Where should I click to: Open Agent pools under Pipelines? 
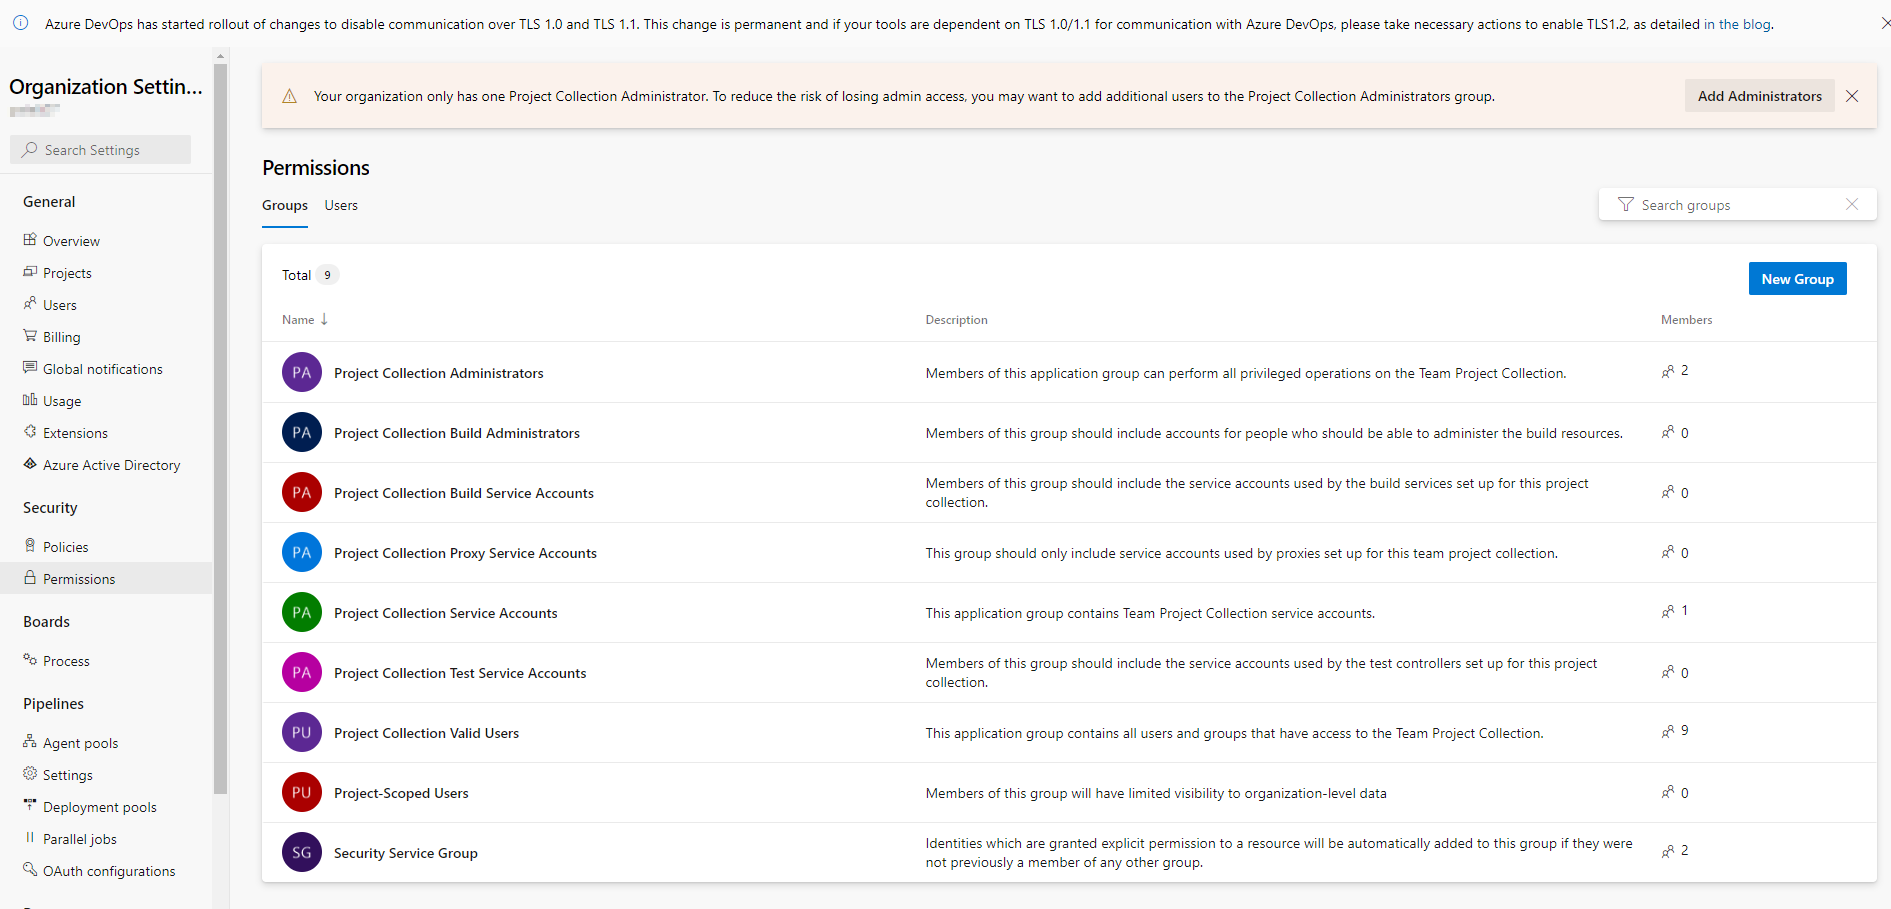pos(80,743)
